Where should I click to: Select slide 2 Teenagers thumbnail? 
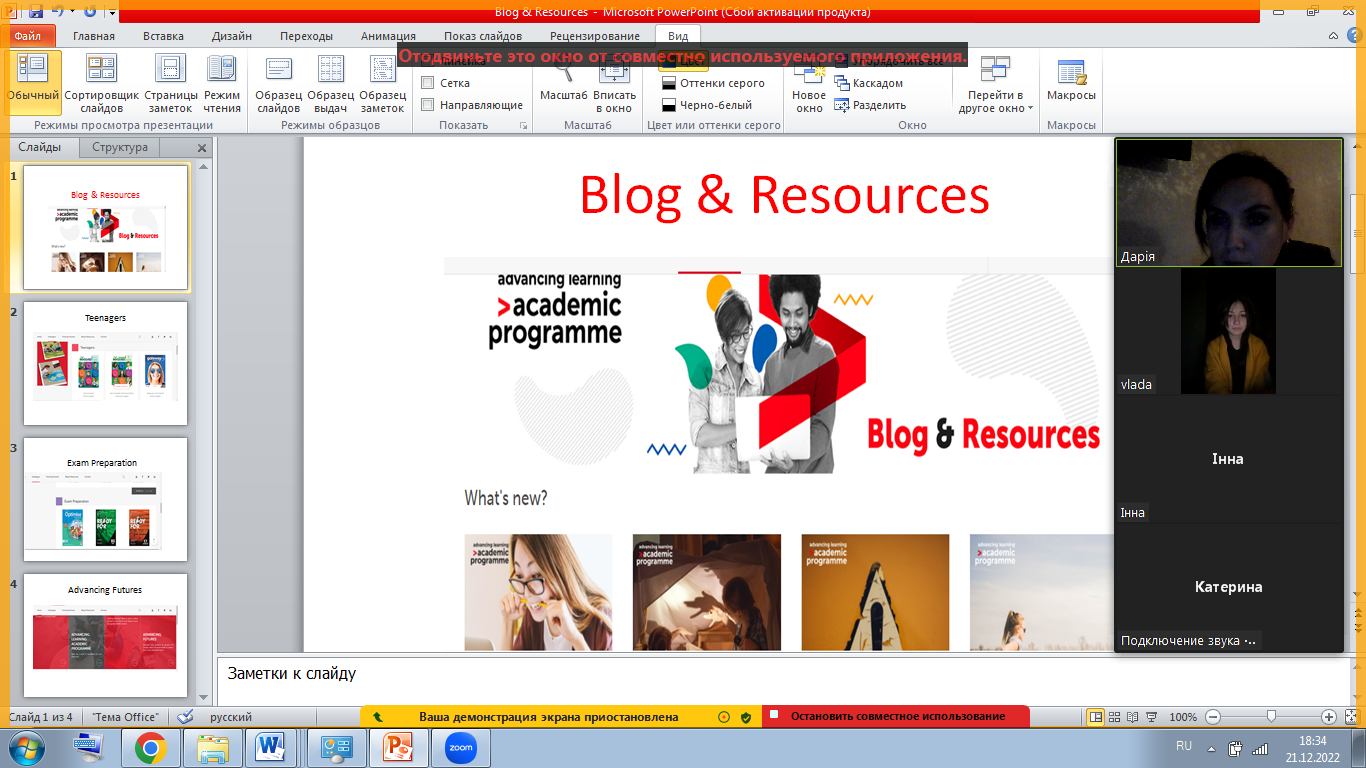click(105, 363)
